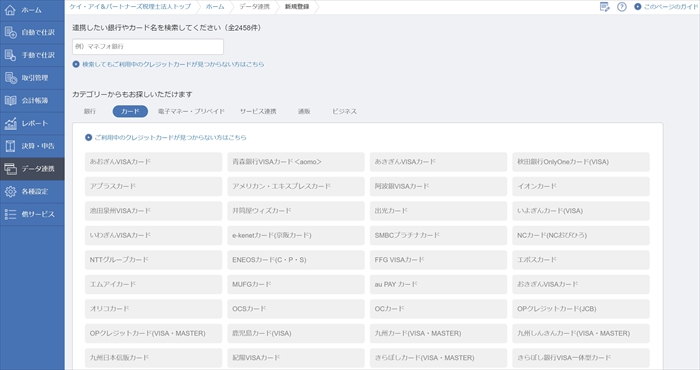Choose オリコカード
Viewport: 700px width, 370px height.
pyautogui.click(x=154, y=309)
